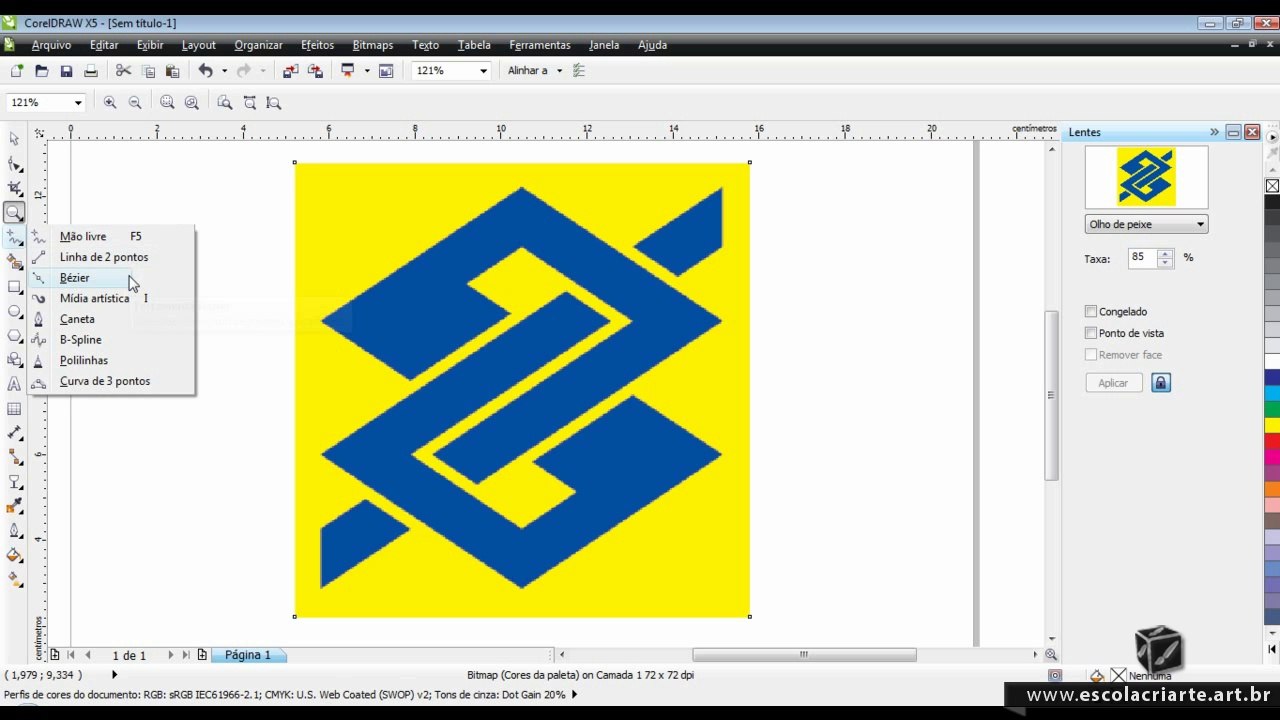Expand the Alinhar a dropdown
Viewport: 1280px width, 720px height.
pos(559,71)
